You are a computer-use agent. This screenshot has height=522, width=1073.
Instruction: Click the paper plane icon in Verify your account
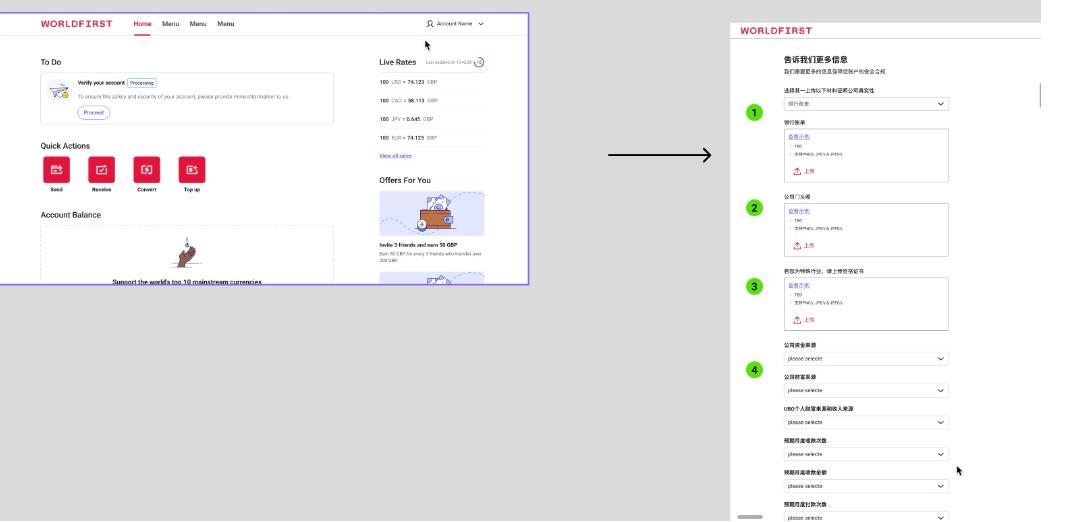pos(60,91)
